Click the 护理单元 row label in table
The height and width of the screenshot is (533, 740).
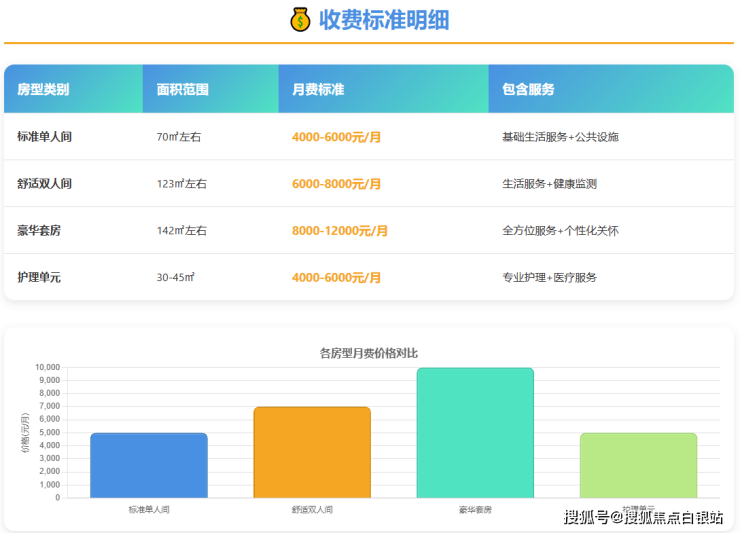[x=39, y=277]
